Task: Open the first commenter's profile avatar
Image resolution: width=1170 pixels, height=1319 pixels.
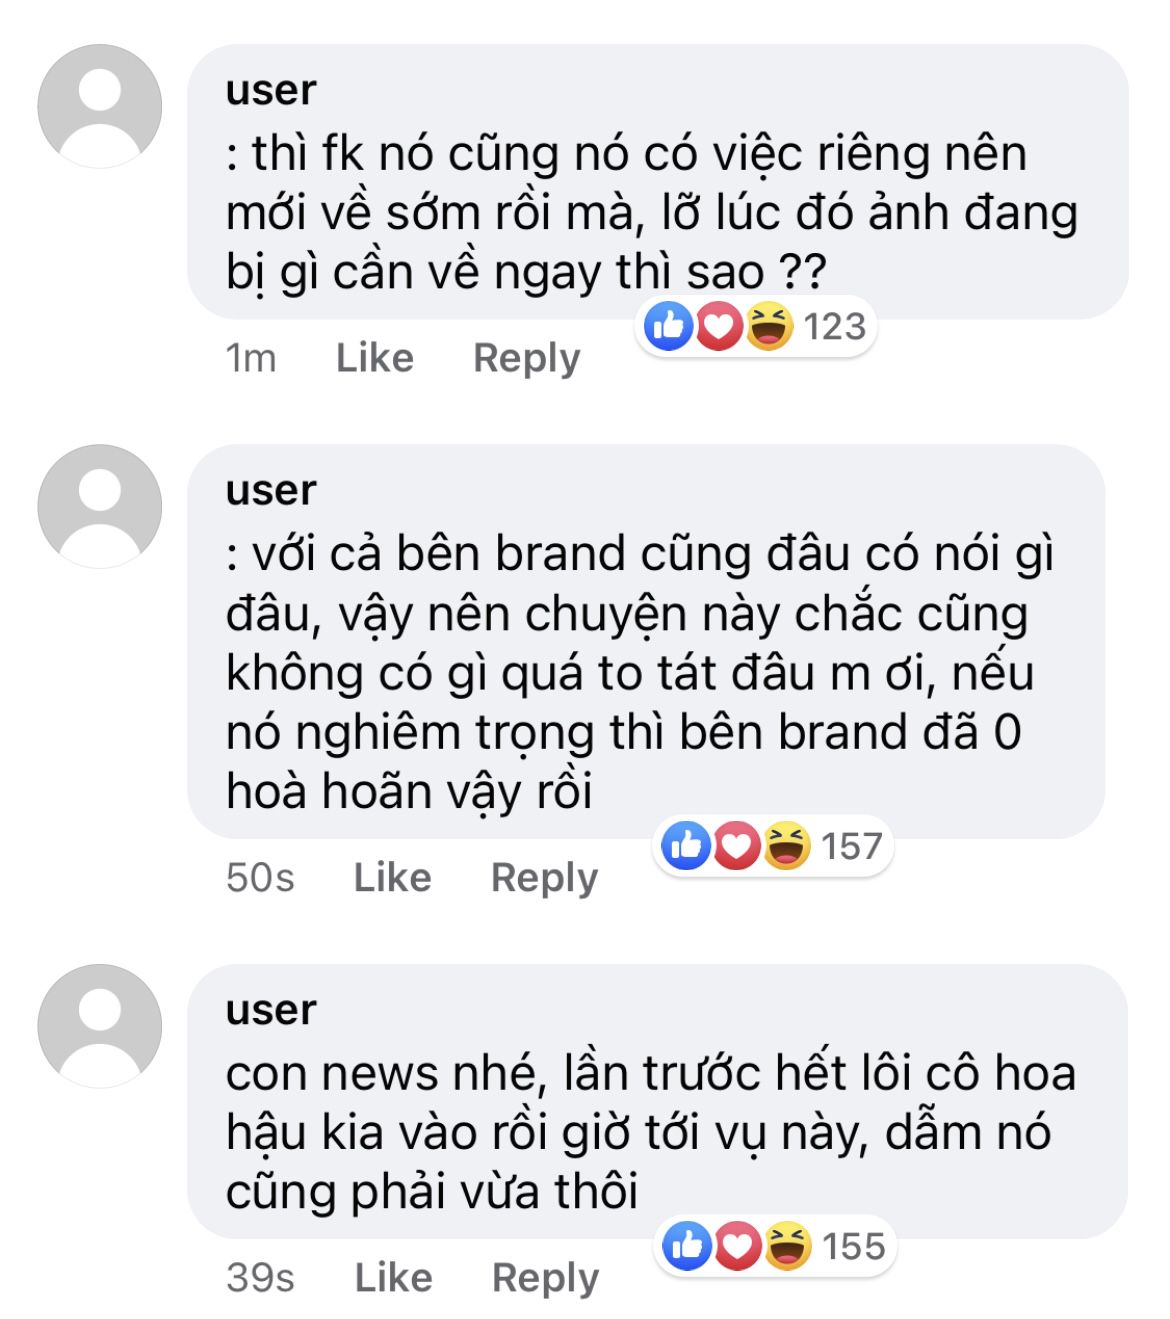Action: [x=100, y=106]
